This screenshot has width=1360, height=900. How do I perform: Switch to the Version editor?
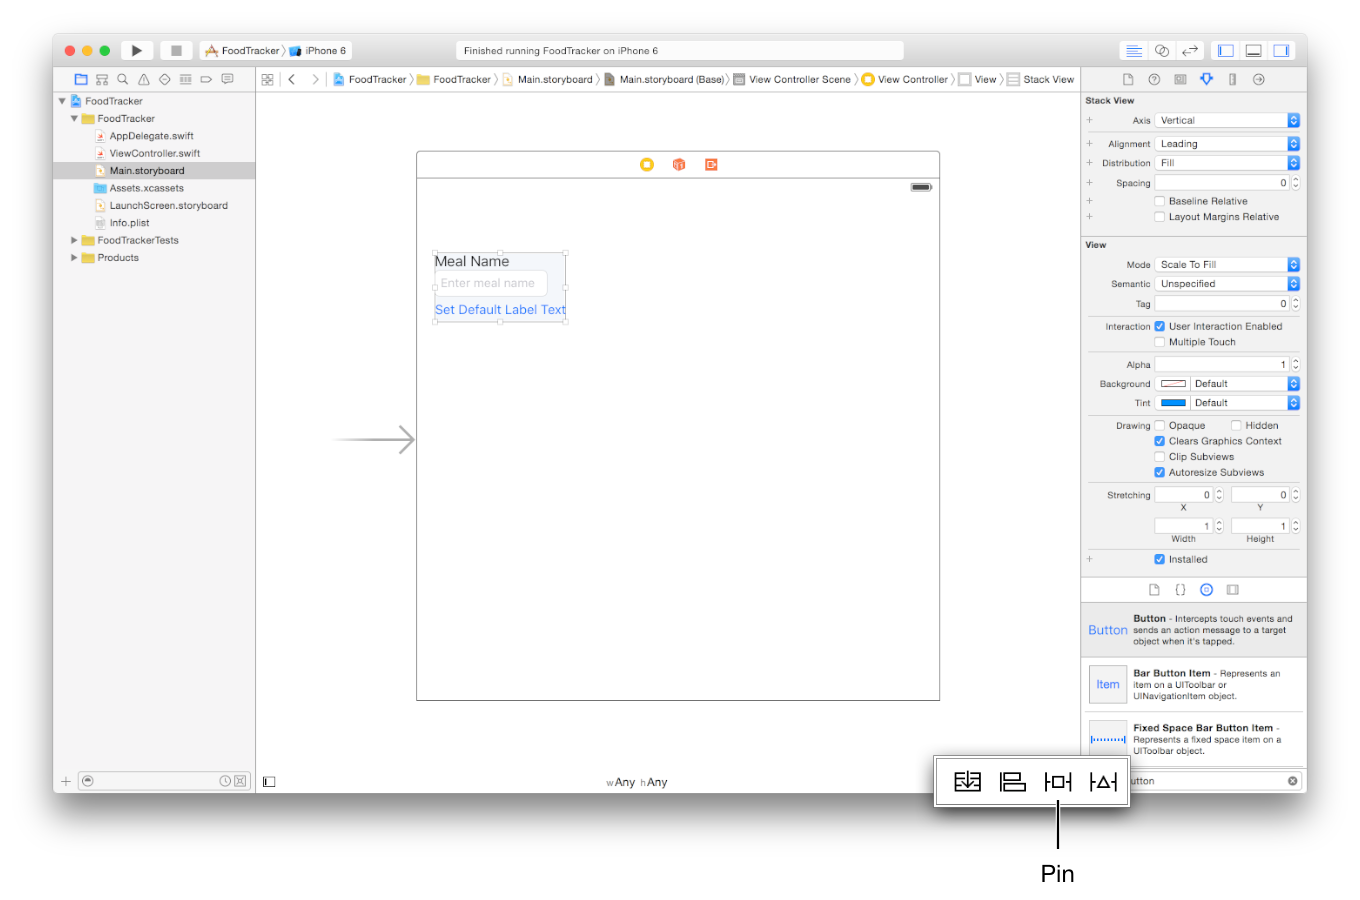pyautogui.click(x=1190, y=50)
